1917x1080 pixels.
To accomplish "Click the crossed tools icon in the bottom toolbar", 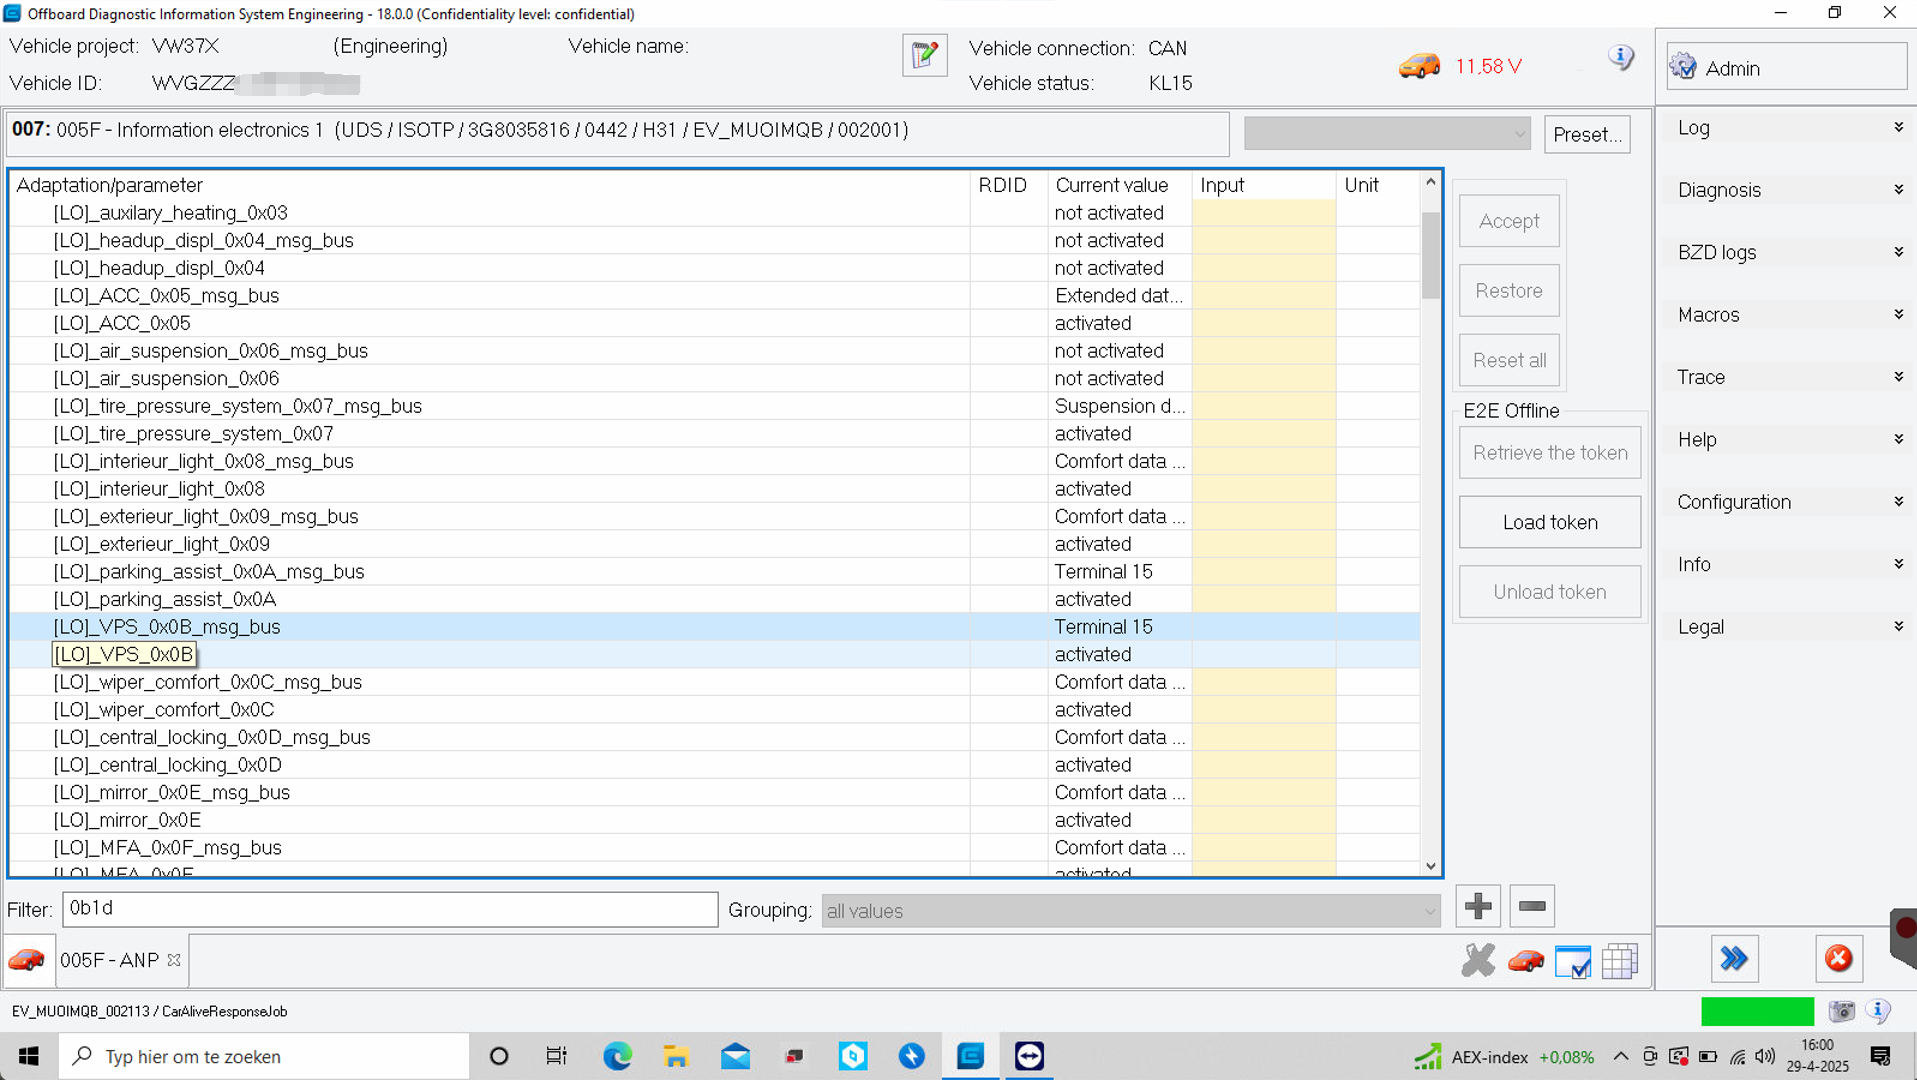I will 1478,961.
